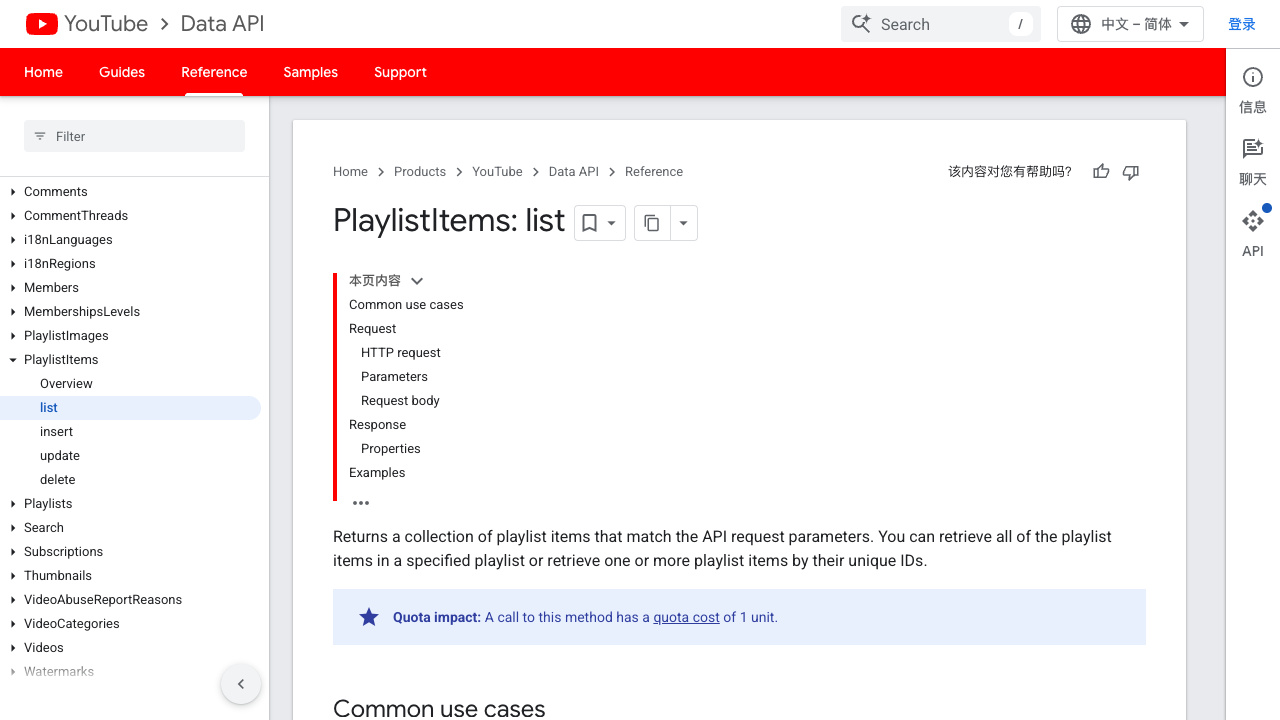Screen dimensions: 1280x720
Task: Collapse the 本页内容 contents chevron
Action: [417, 281]
